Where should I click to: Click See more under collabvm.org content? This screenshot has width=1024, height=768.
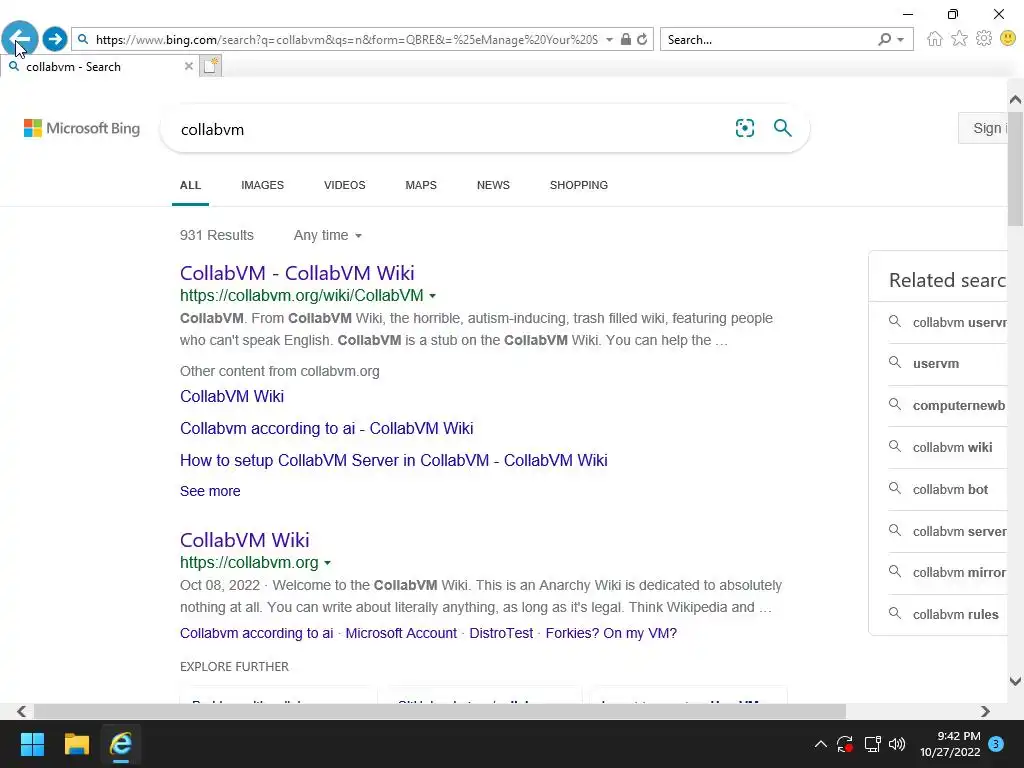pos(210,491)
